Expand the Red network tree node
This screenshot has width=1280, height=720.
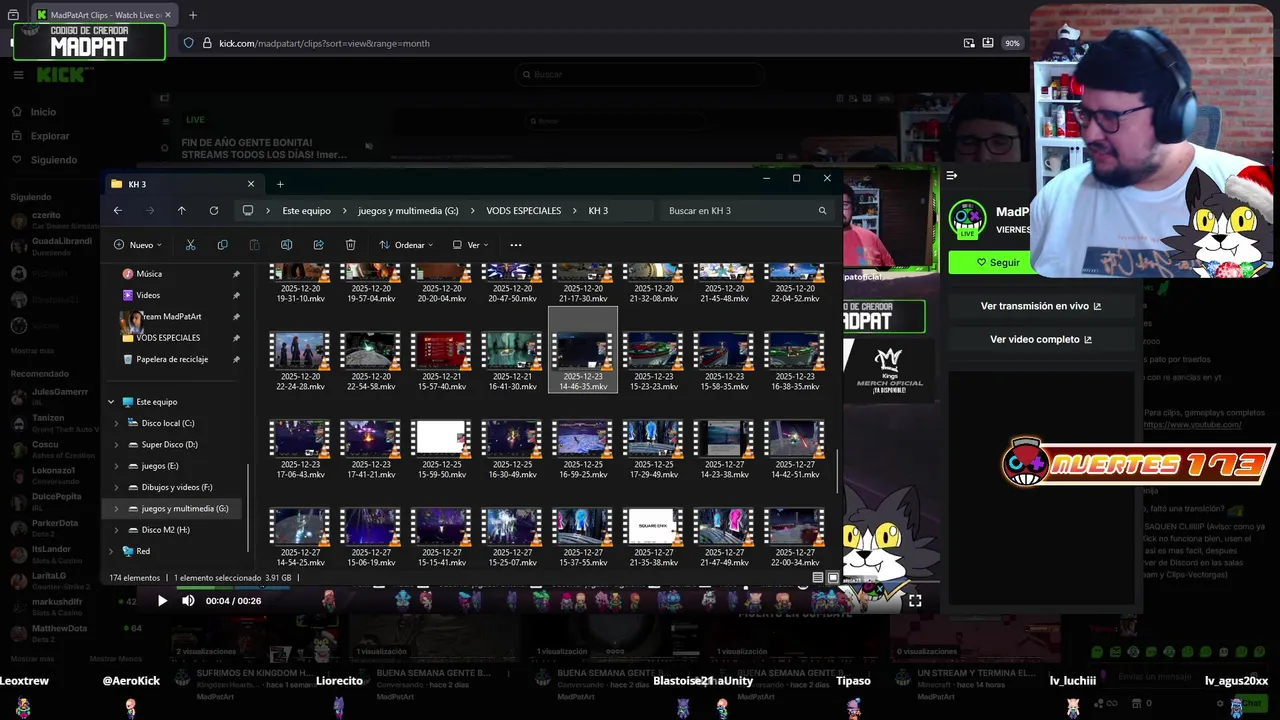tap(111, 551)
